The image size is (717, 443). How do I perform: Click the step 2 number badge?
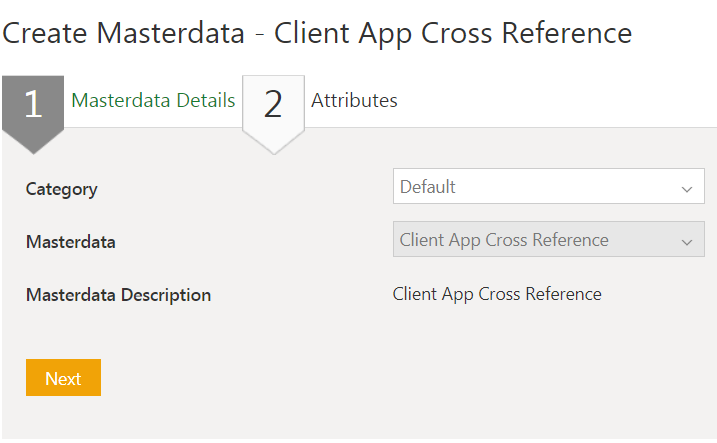click(273, 104)
